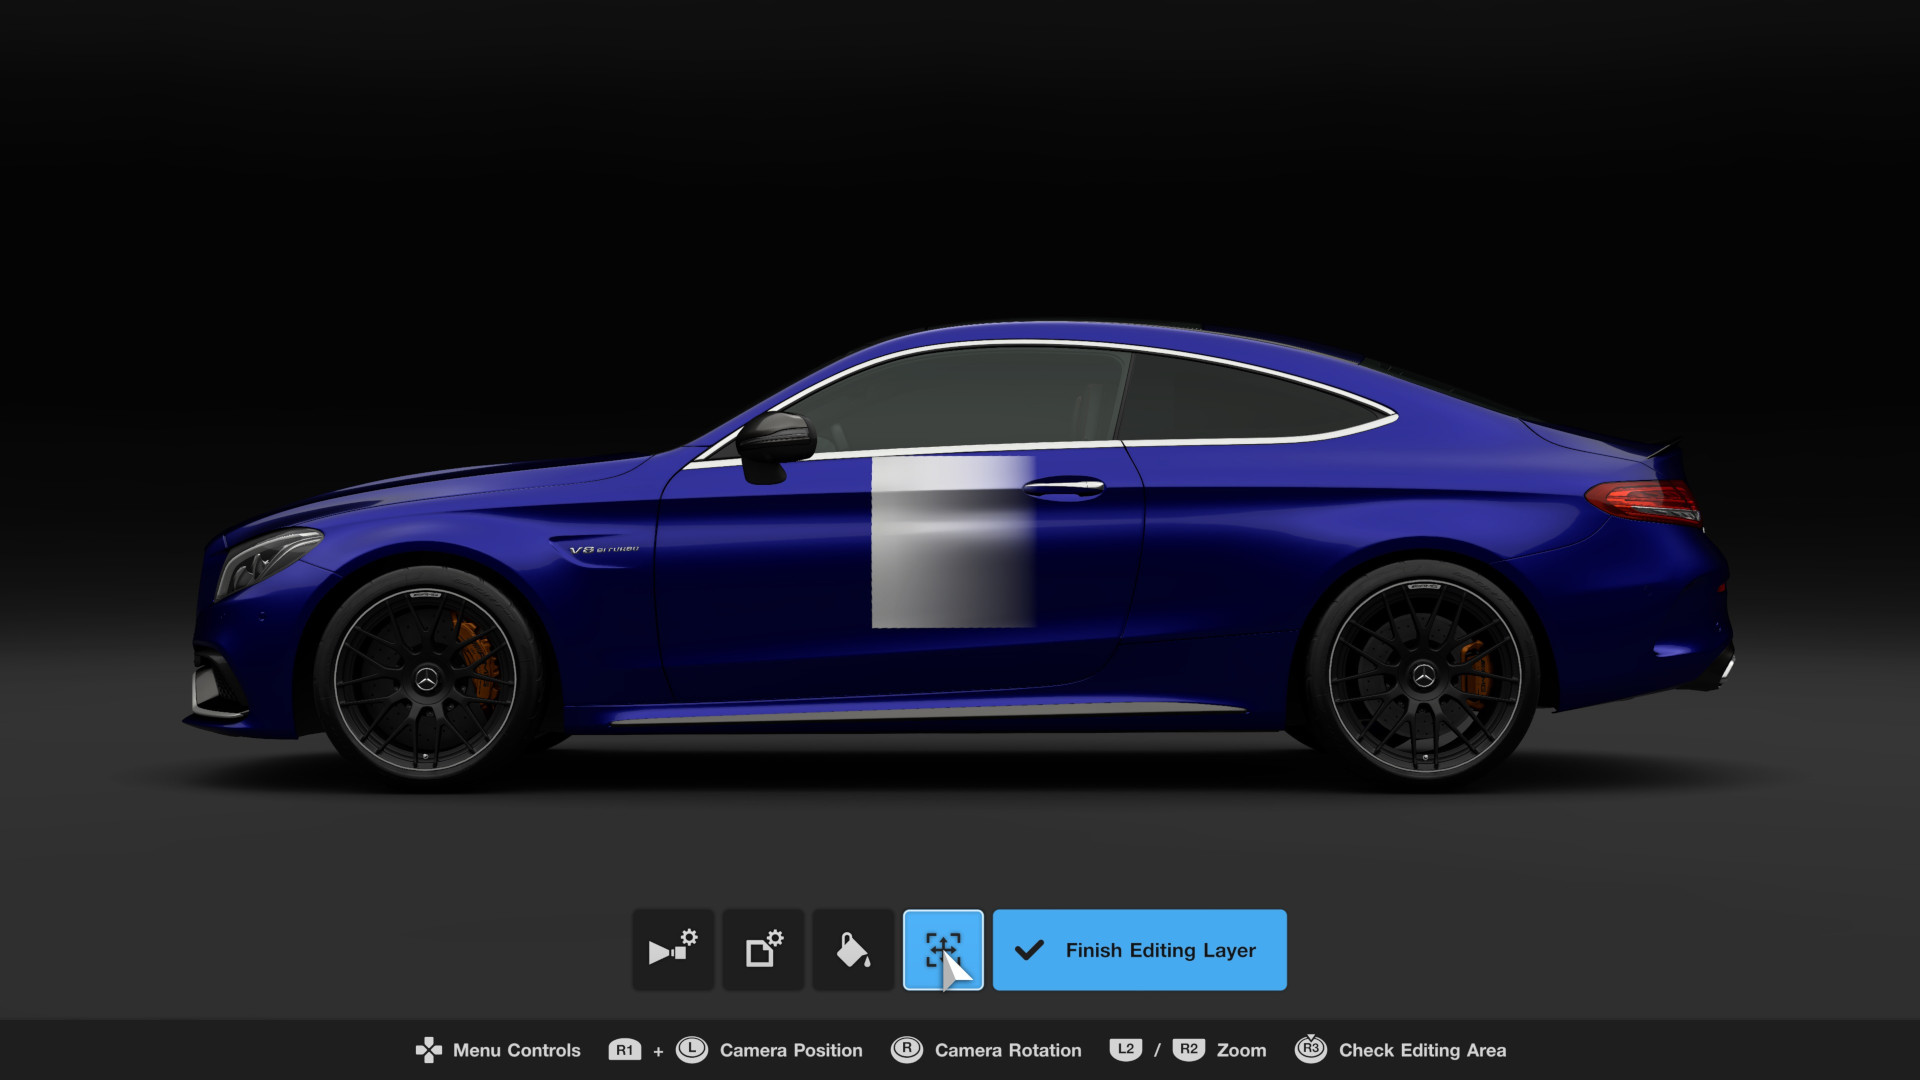Click the checkmark on Finish Editing Layer

click(x=1029, y=950)
